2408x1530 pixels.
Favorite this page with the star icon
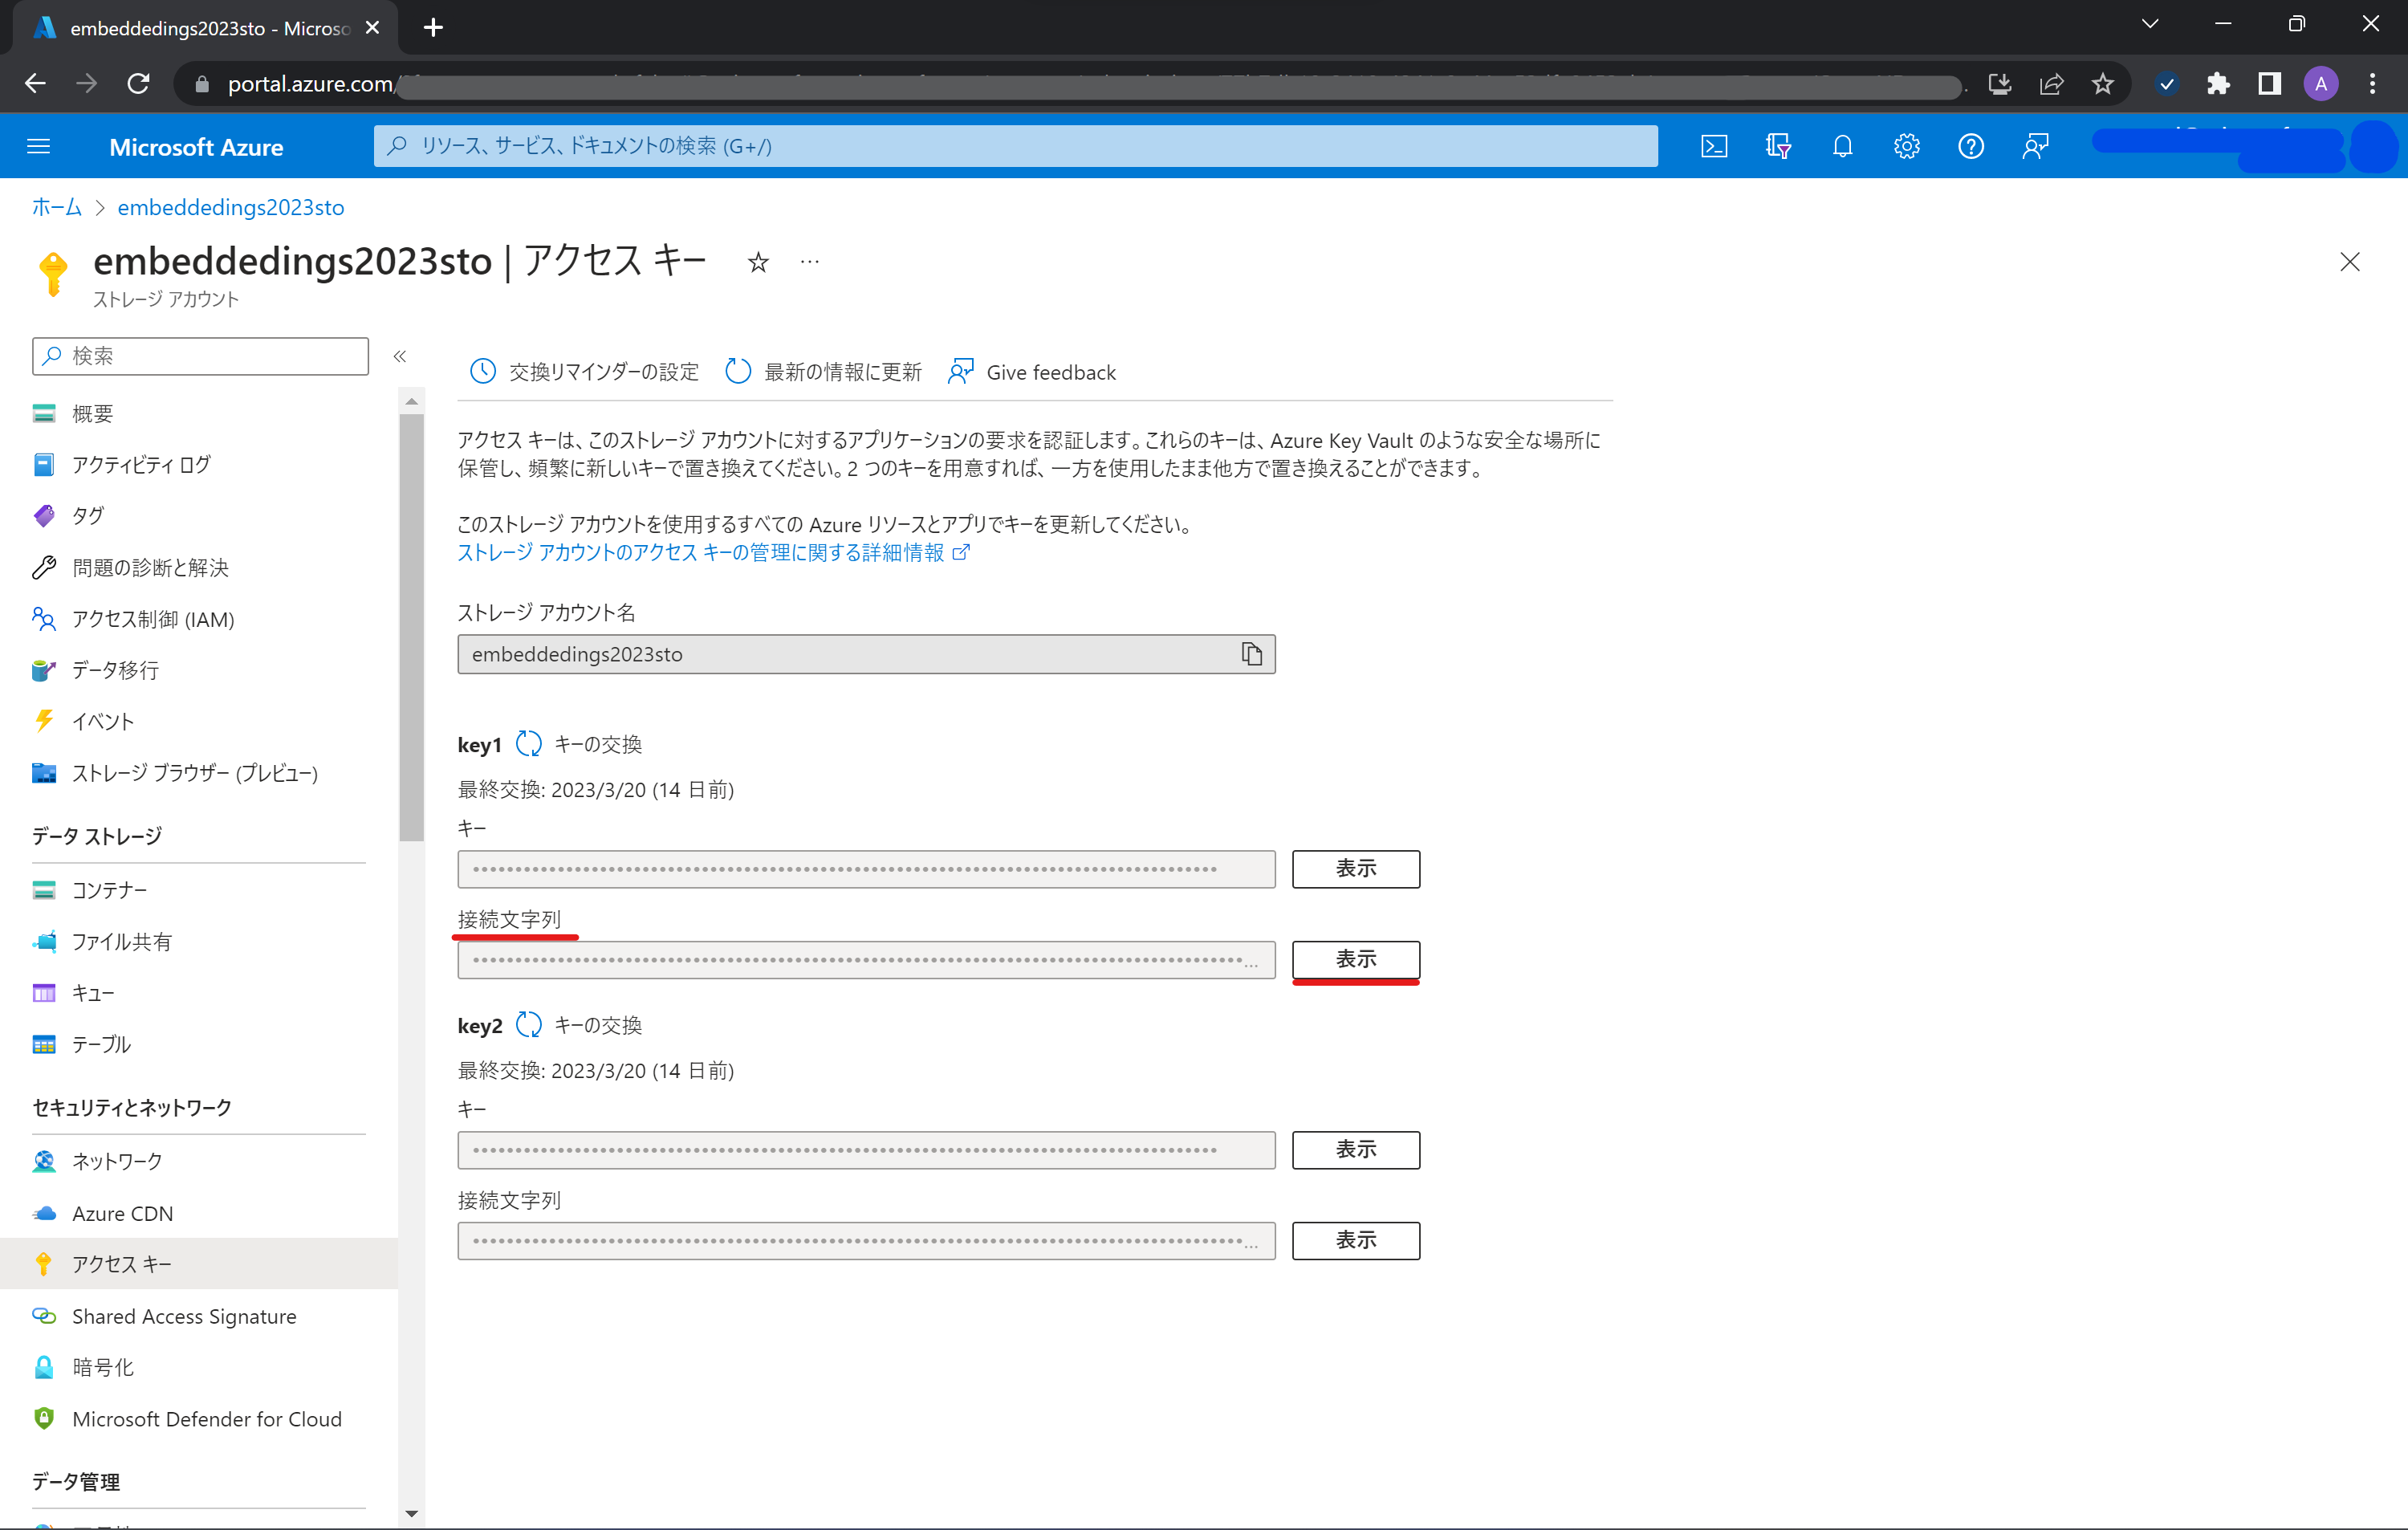click(758, 262)
